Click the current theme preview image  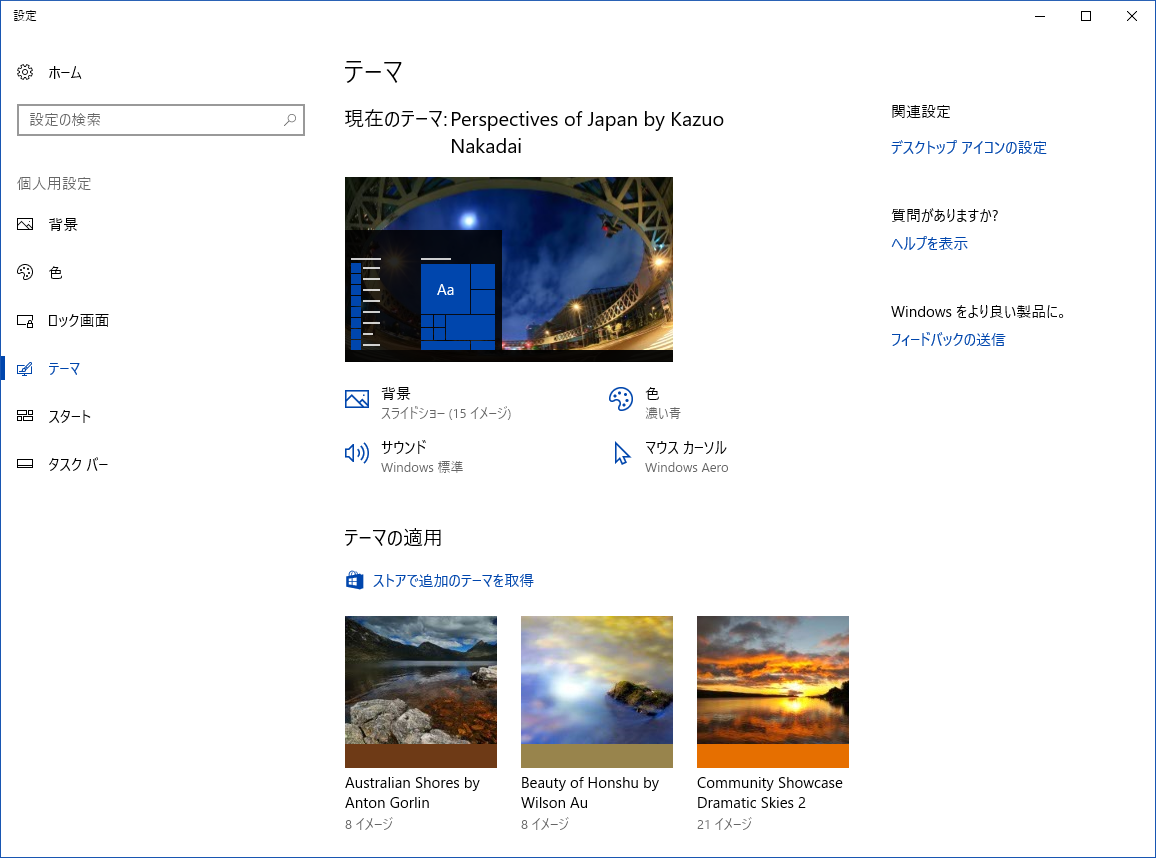coord(509,269)
